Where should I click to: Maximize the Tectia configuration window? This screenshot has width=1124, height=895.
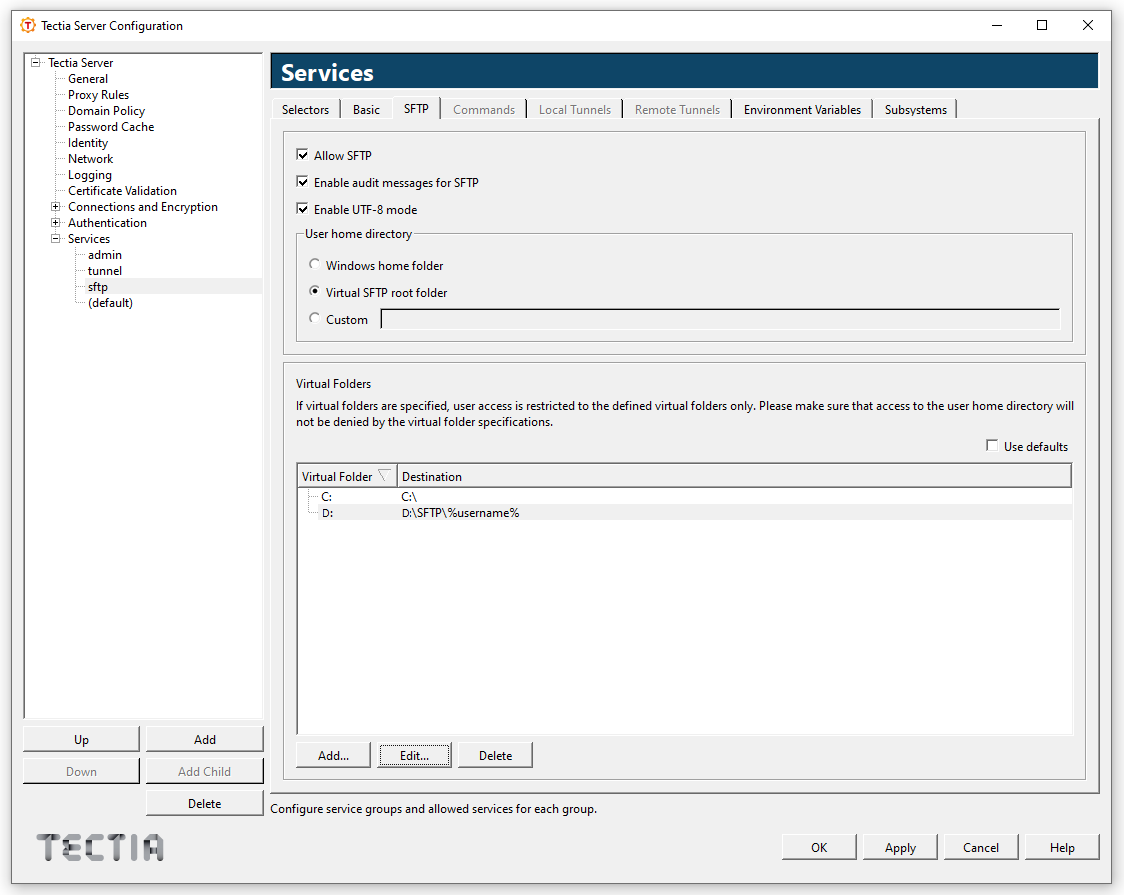pos(1042,25)
